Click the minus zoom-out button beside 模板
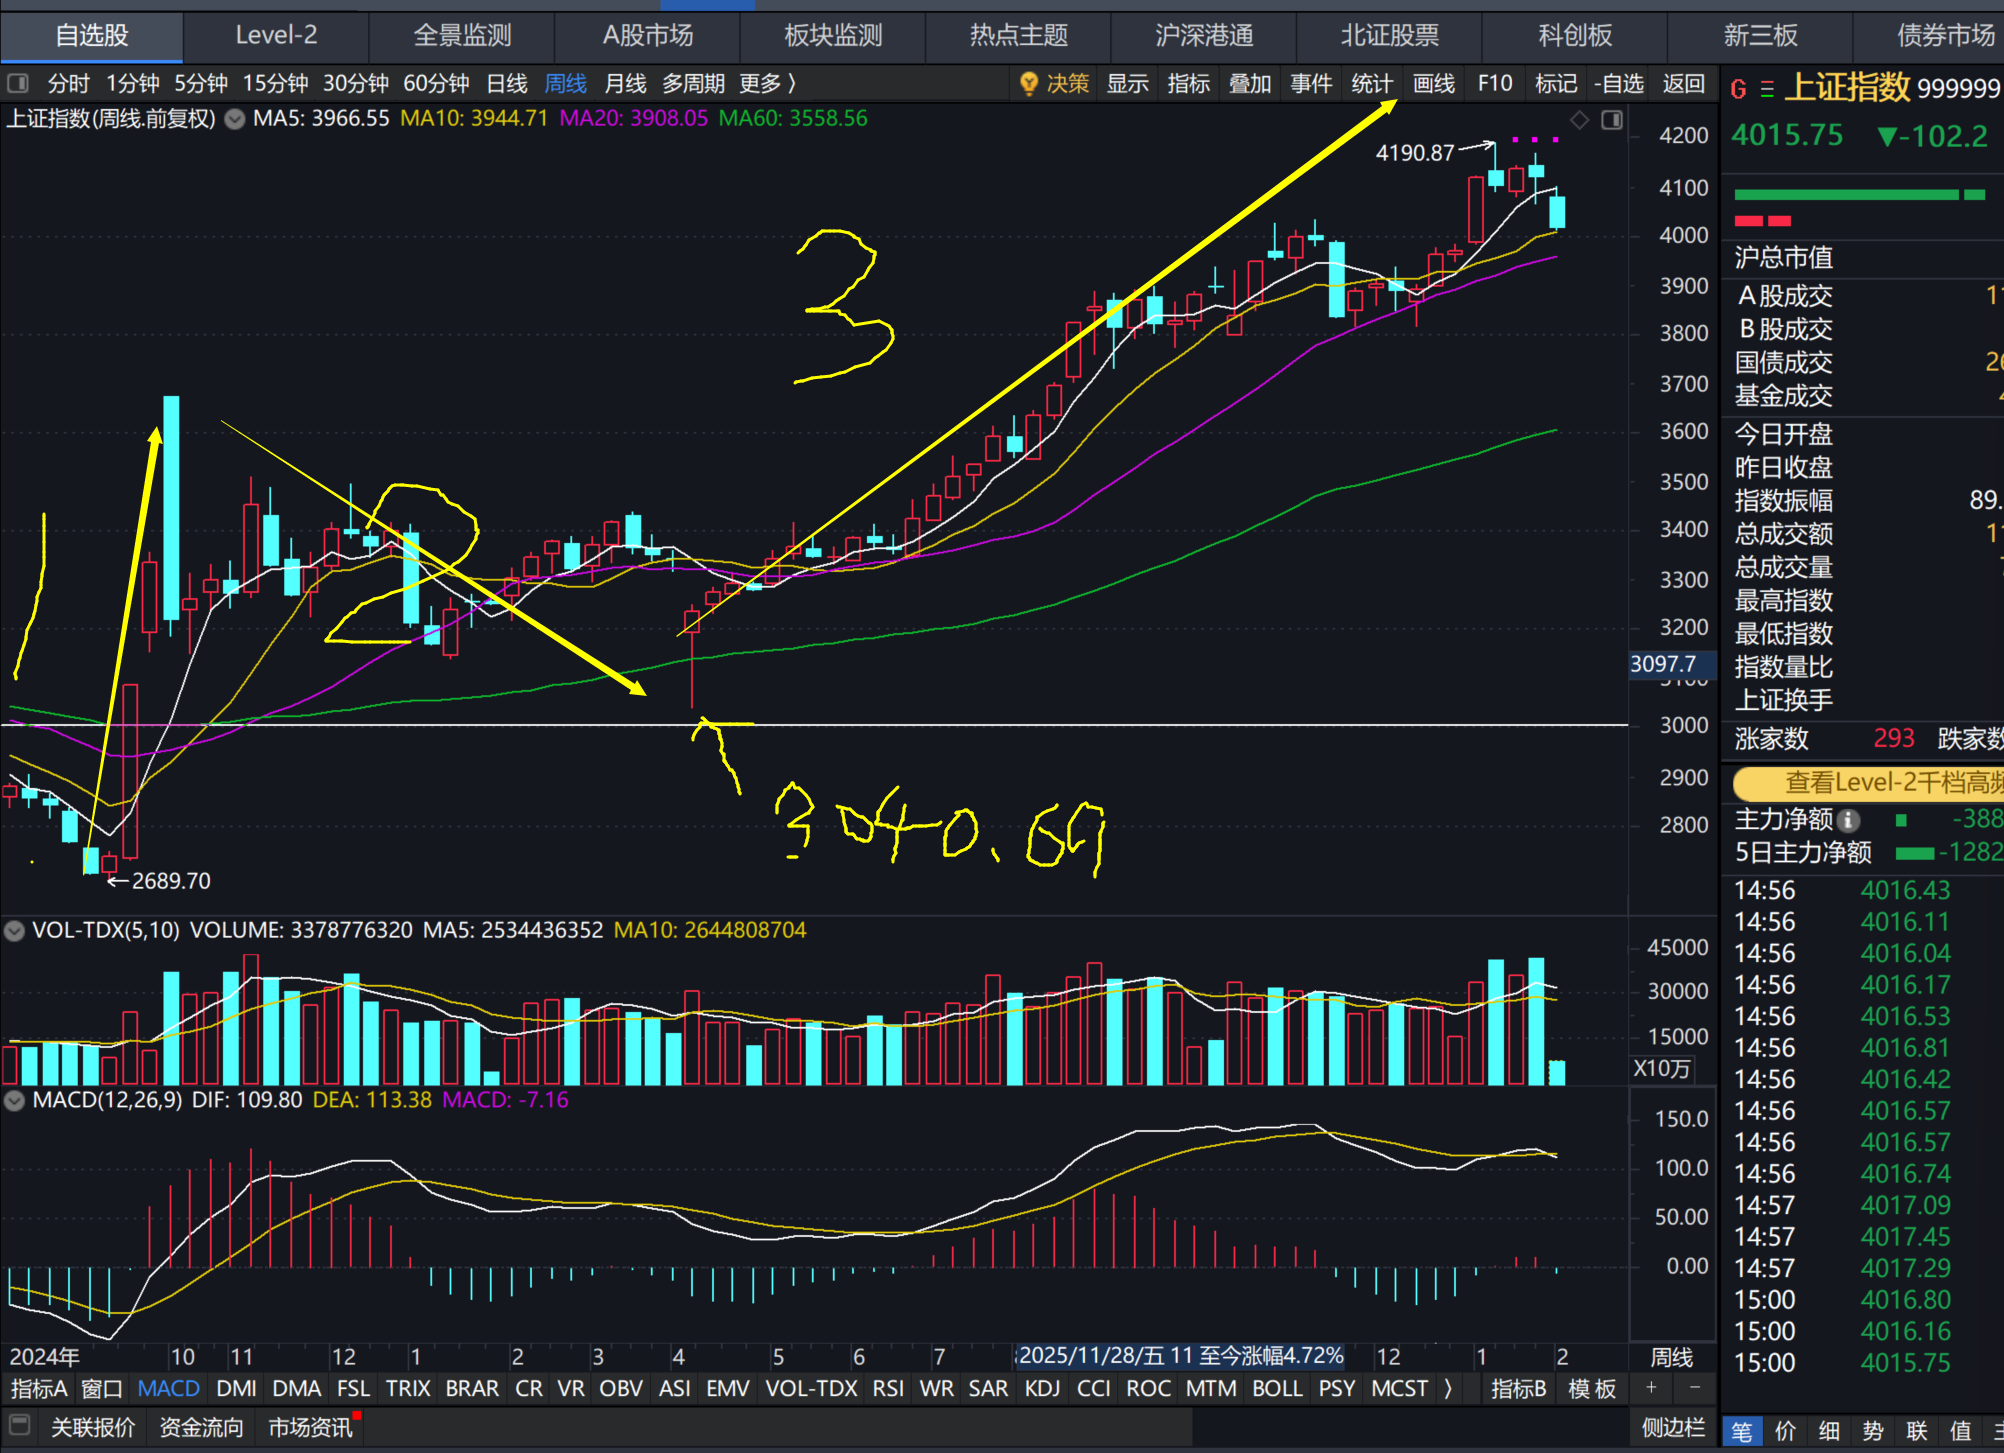The width and height of the screenshot is (2004, 1453). (1694, 1388)
